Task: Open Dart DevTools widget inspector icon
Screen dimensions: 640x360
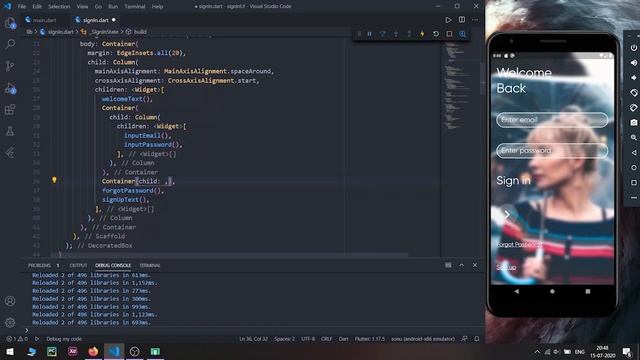Action: pyautogui.click(x=462, y=34)
